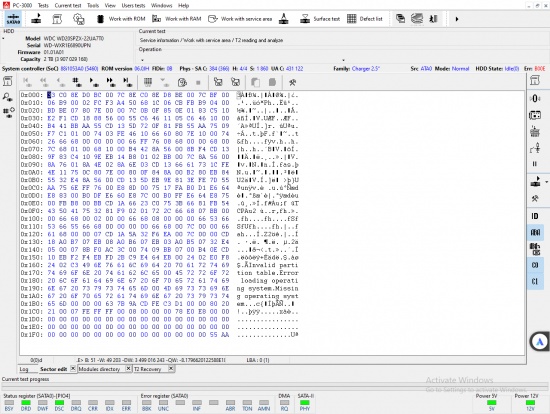Click the second of the two drive icons in the editor toolbar

pyautogui.click(x=235, y=82)
